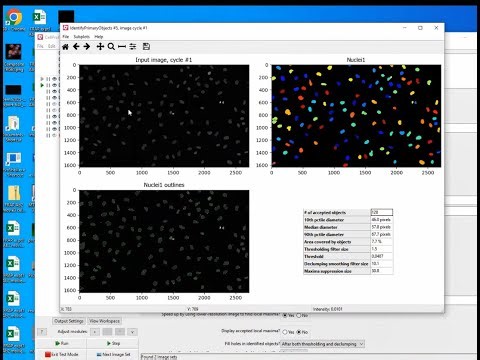The image size is (480, 360).
Task: Click Exit Test Mode
Action: (61, 354)
